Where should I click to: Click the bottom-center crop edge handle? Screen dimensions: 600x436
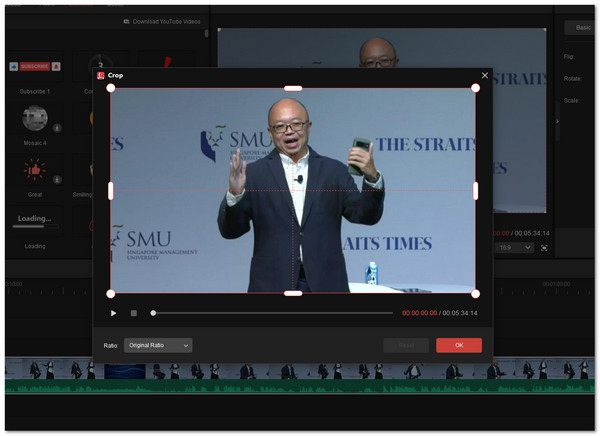tap(293, 294)
